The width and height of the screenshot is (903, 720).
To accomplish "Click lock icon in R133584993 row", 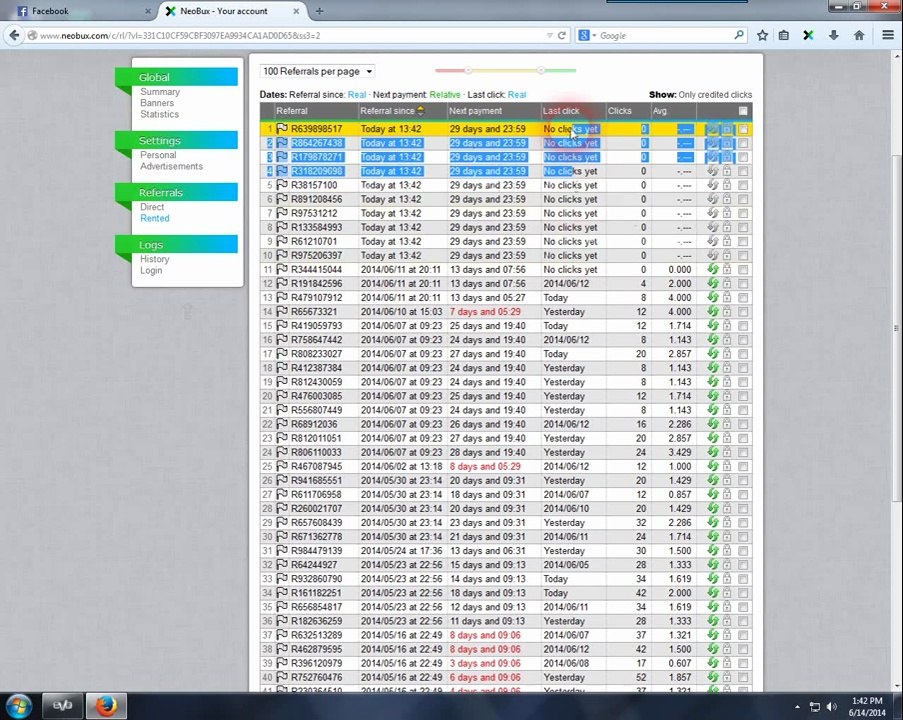I will pos(727,227).
